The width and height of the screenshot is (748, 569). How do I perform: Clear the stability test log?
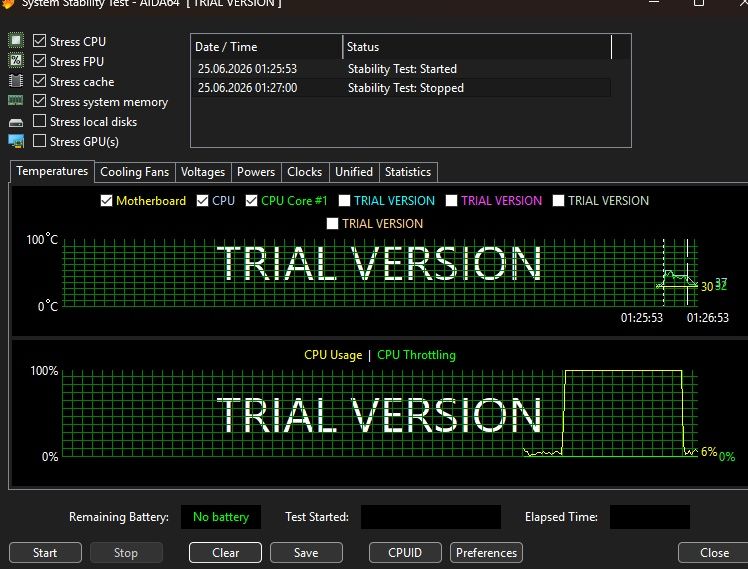[225, 553]
